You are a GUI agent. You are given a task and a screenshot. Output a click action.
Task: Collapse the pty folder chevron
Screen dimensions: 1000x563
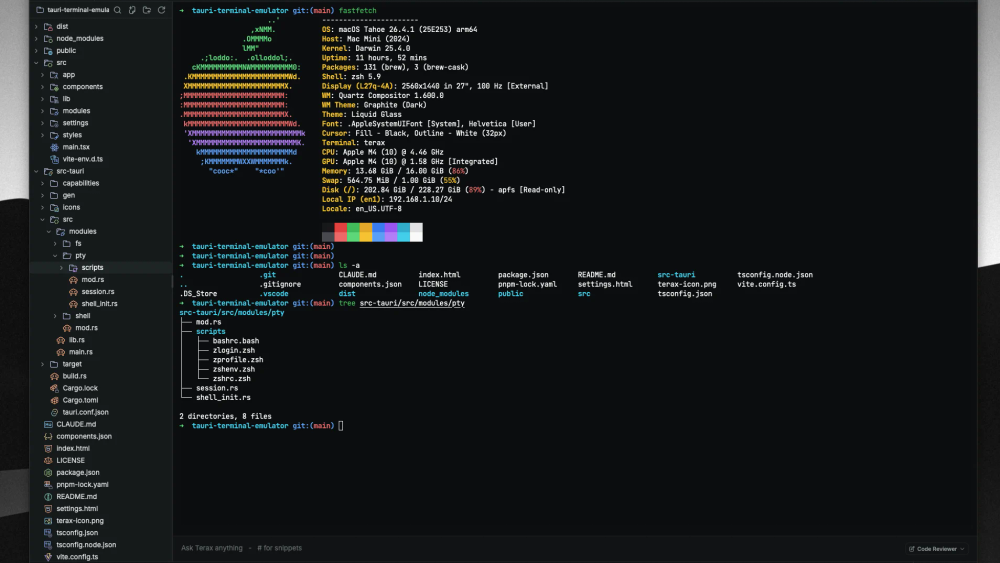tap(55, 256)
